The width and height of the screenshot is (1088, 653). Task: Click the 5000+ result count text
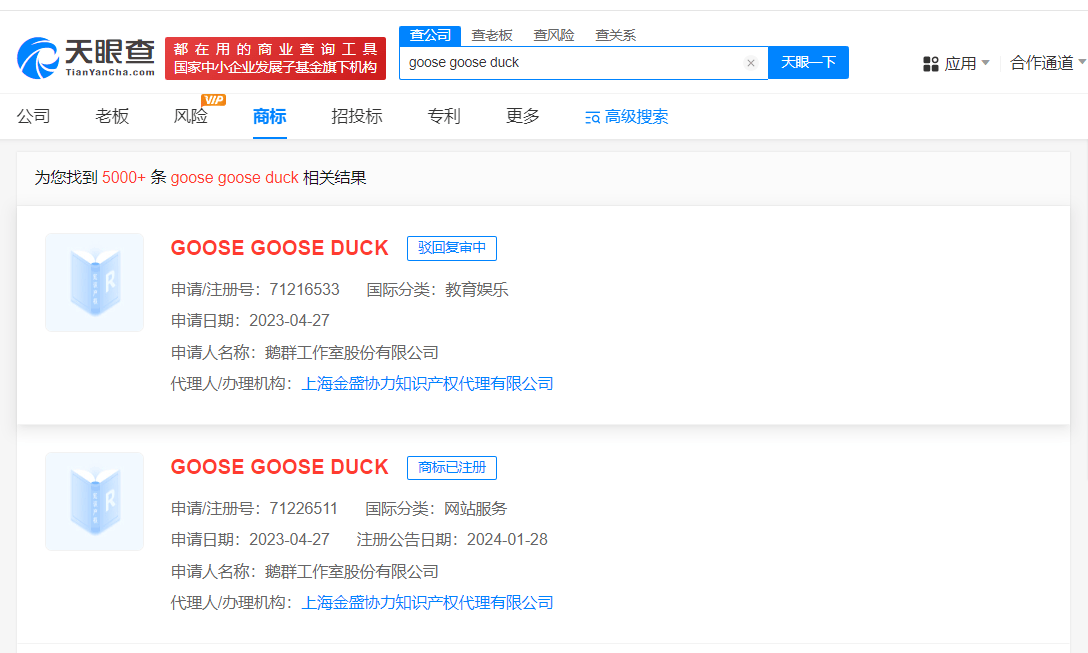124,178
